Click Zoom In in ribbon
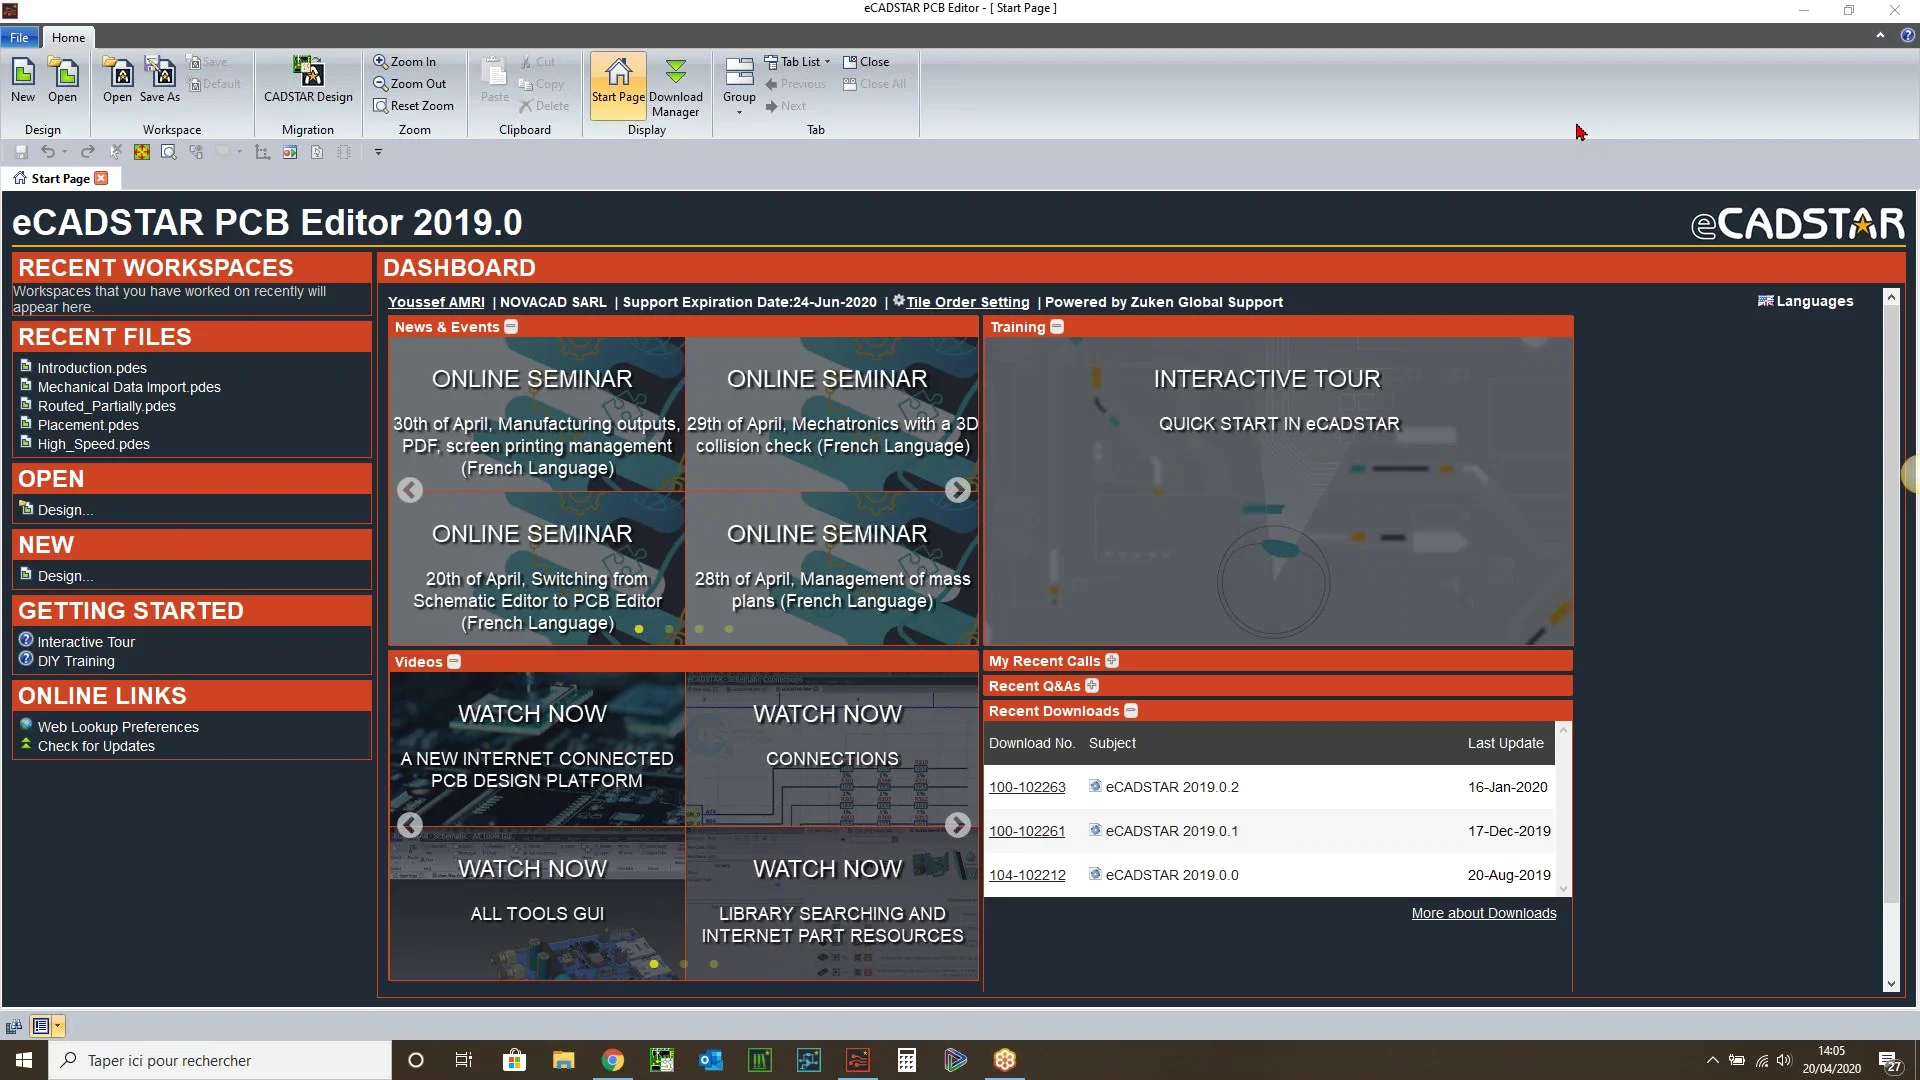 pyautogui.click(x=405, y=62)
